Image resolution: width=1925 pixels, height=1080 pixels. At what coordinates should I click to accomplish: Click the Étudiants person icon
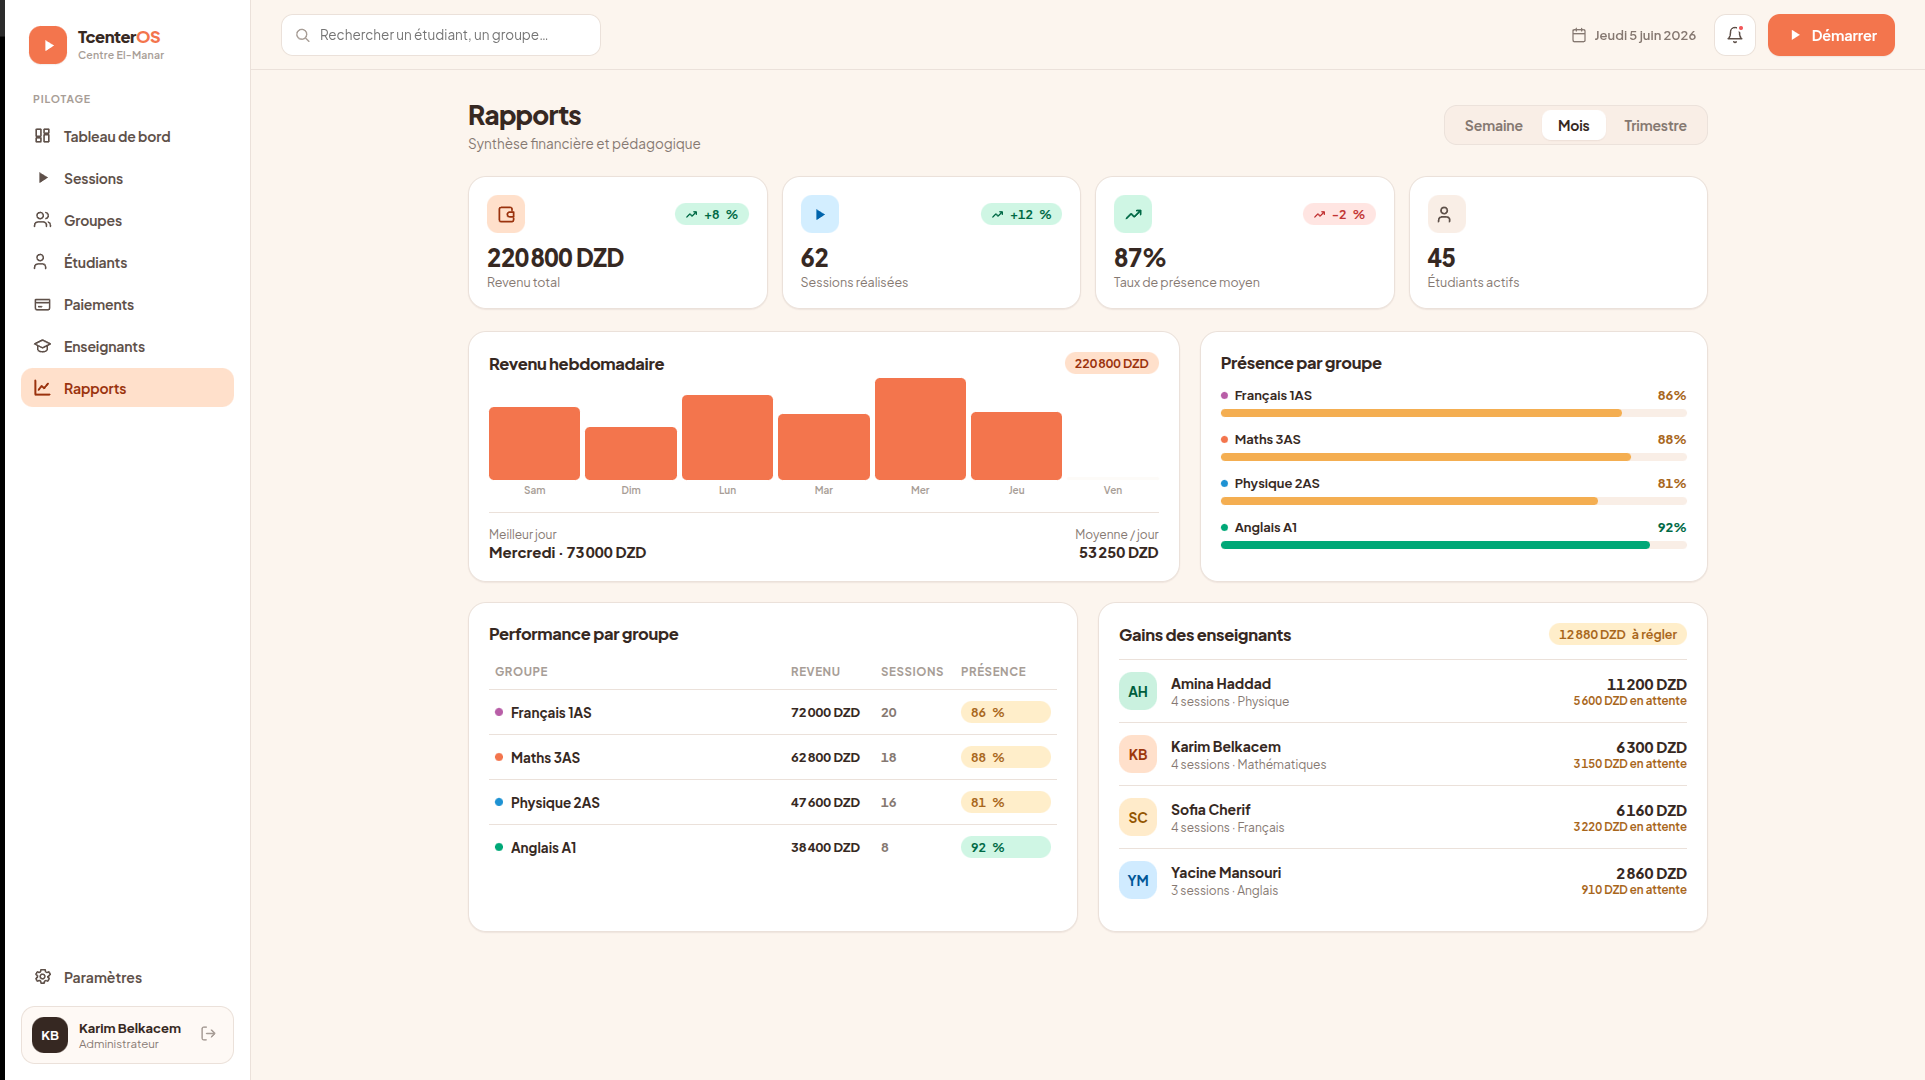coord(42,262)
